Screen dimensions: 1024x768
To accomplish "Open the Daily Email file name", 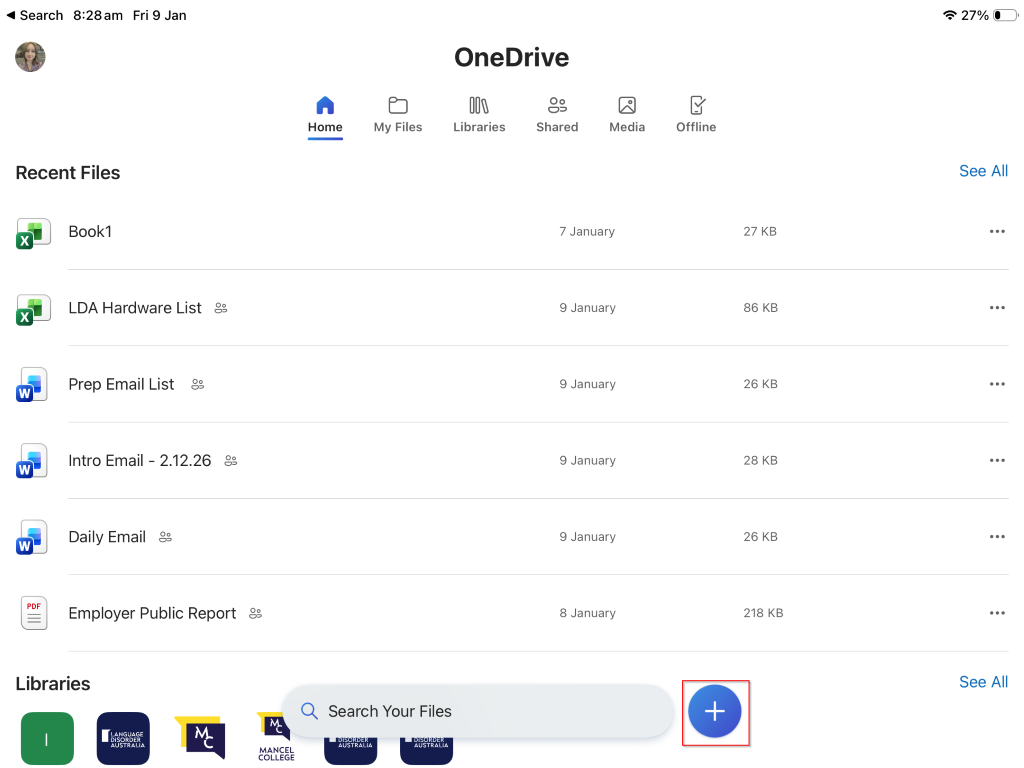I will tap(107, 537).
